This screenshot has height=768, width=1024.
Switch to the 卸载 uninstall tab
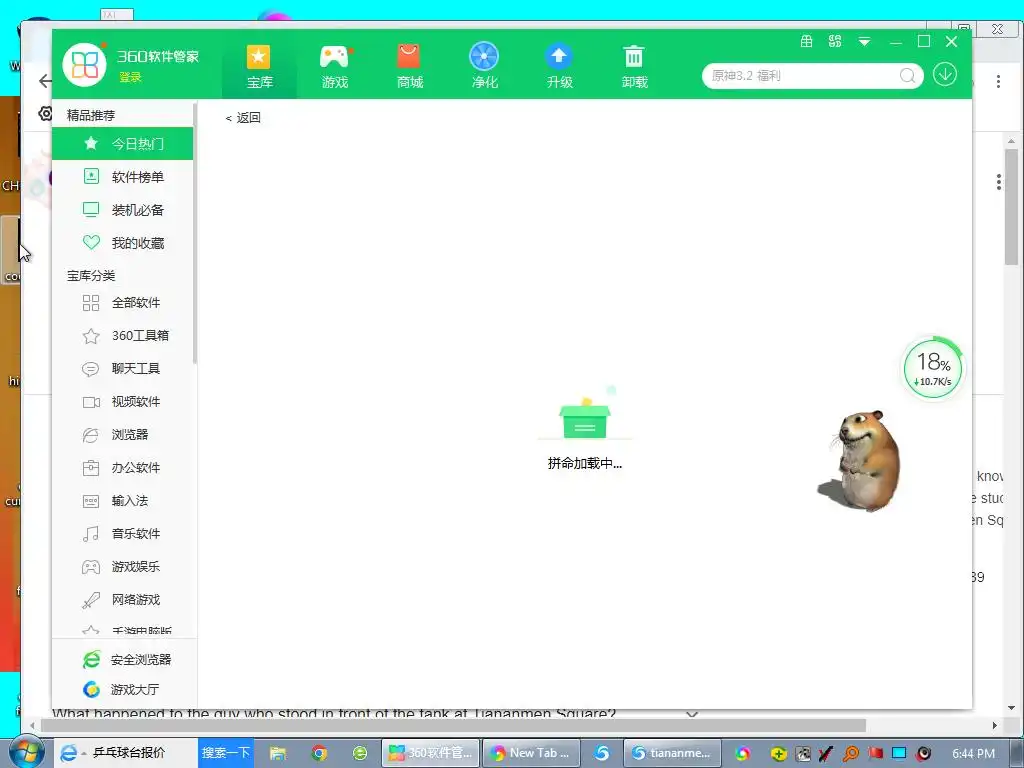tap(634, 67)
